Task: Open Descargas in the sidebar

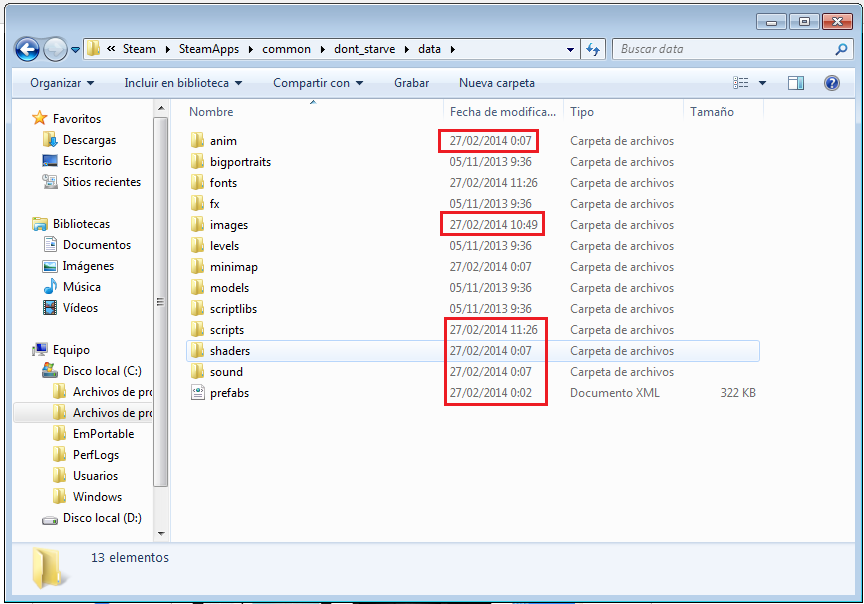Action: pyautogui.click(x=89, y=140)
